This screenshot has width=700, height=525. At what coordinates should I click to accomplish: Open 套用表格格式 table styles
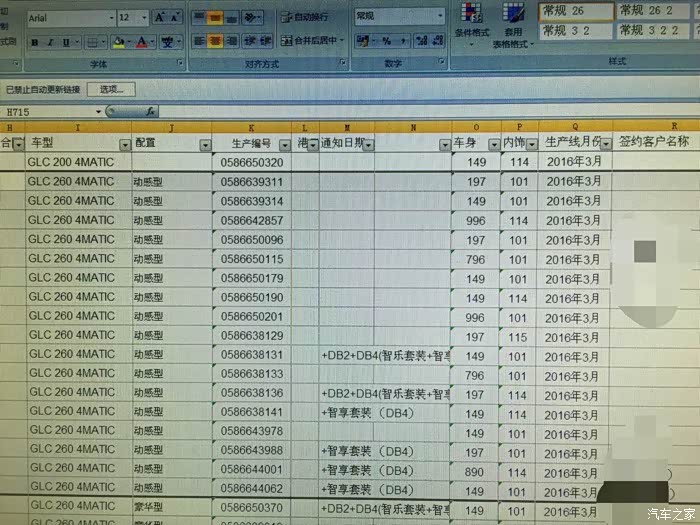[512, 25]
